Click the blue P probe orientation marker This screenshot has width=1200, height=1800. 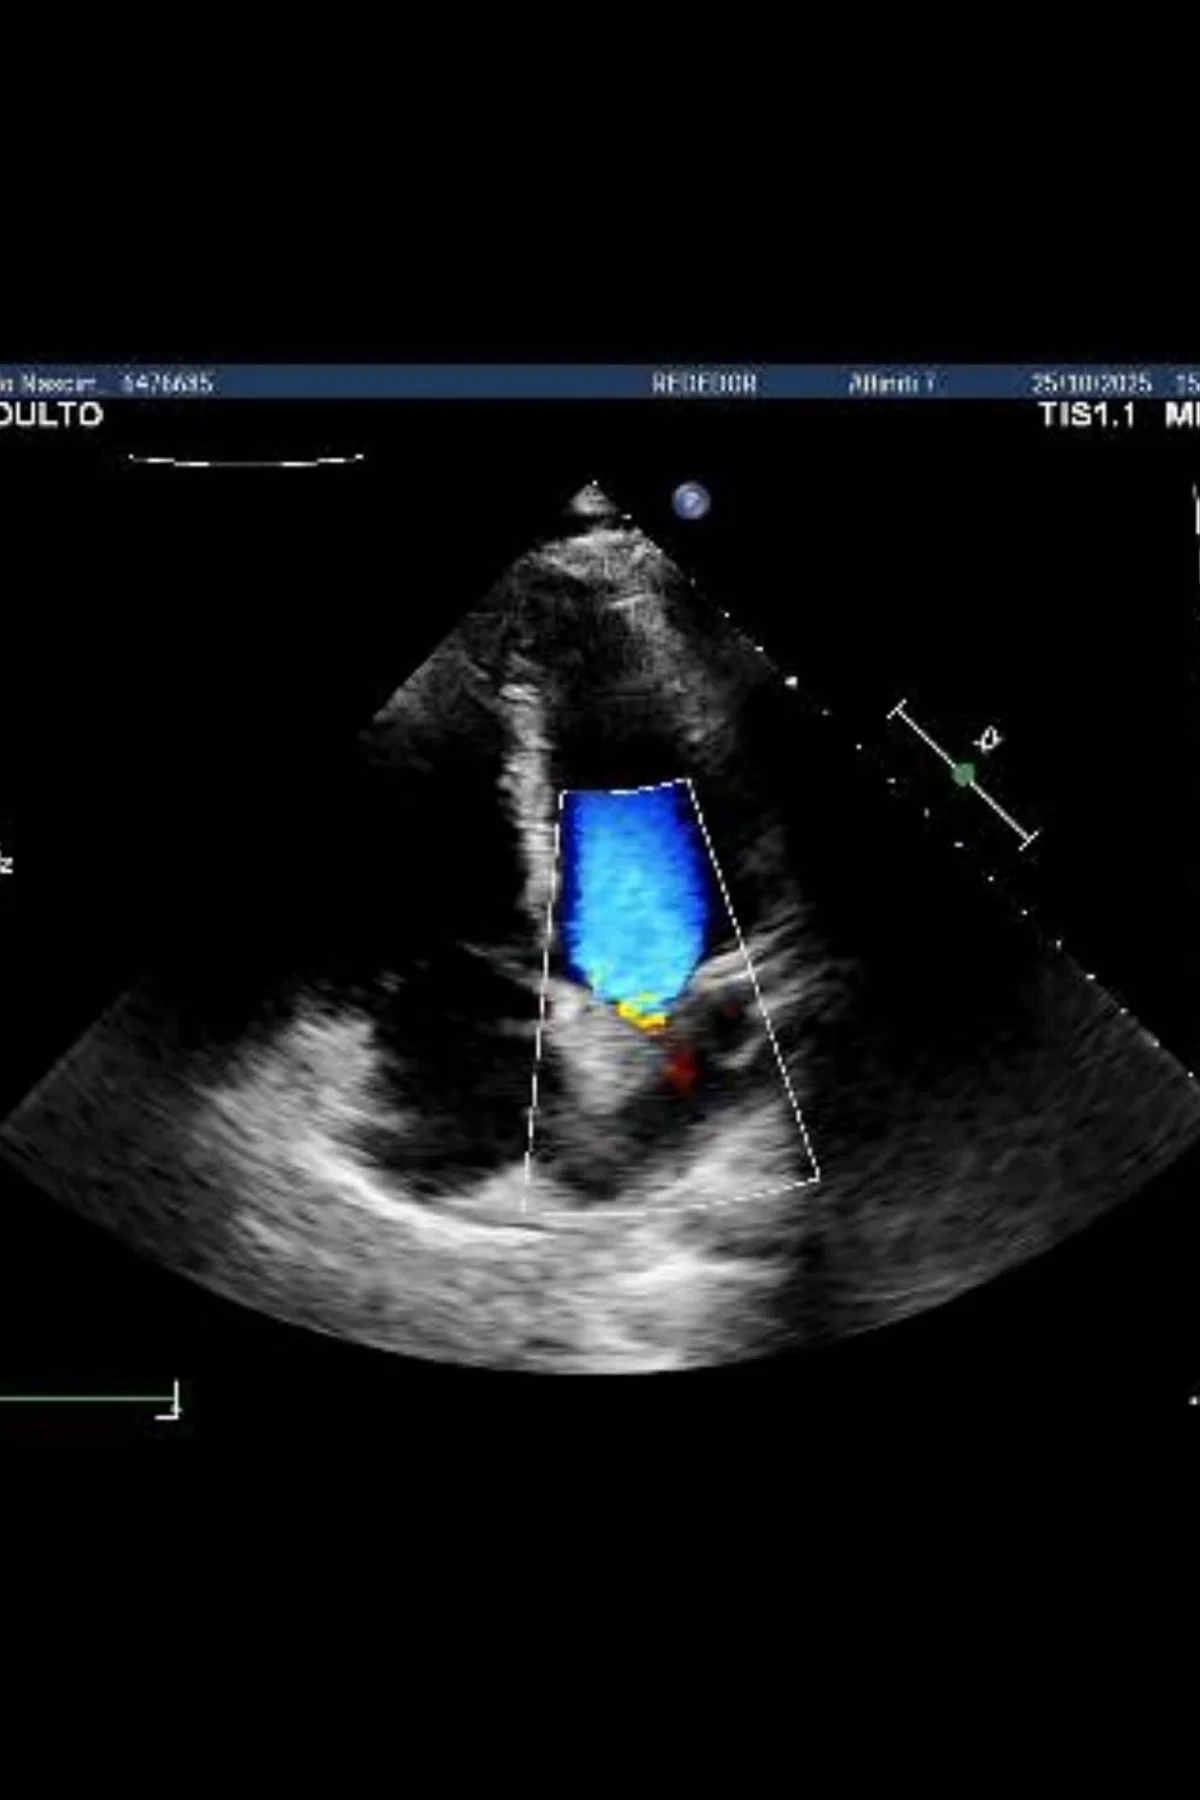pyautogui.click(x=691, y=500)
